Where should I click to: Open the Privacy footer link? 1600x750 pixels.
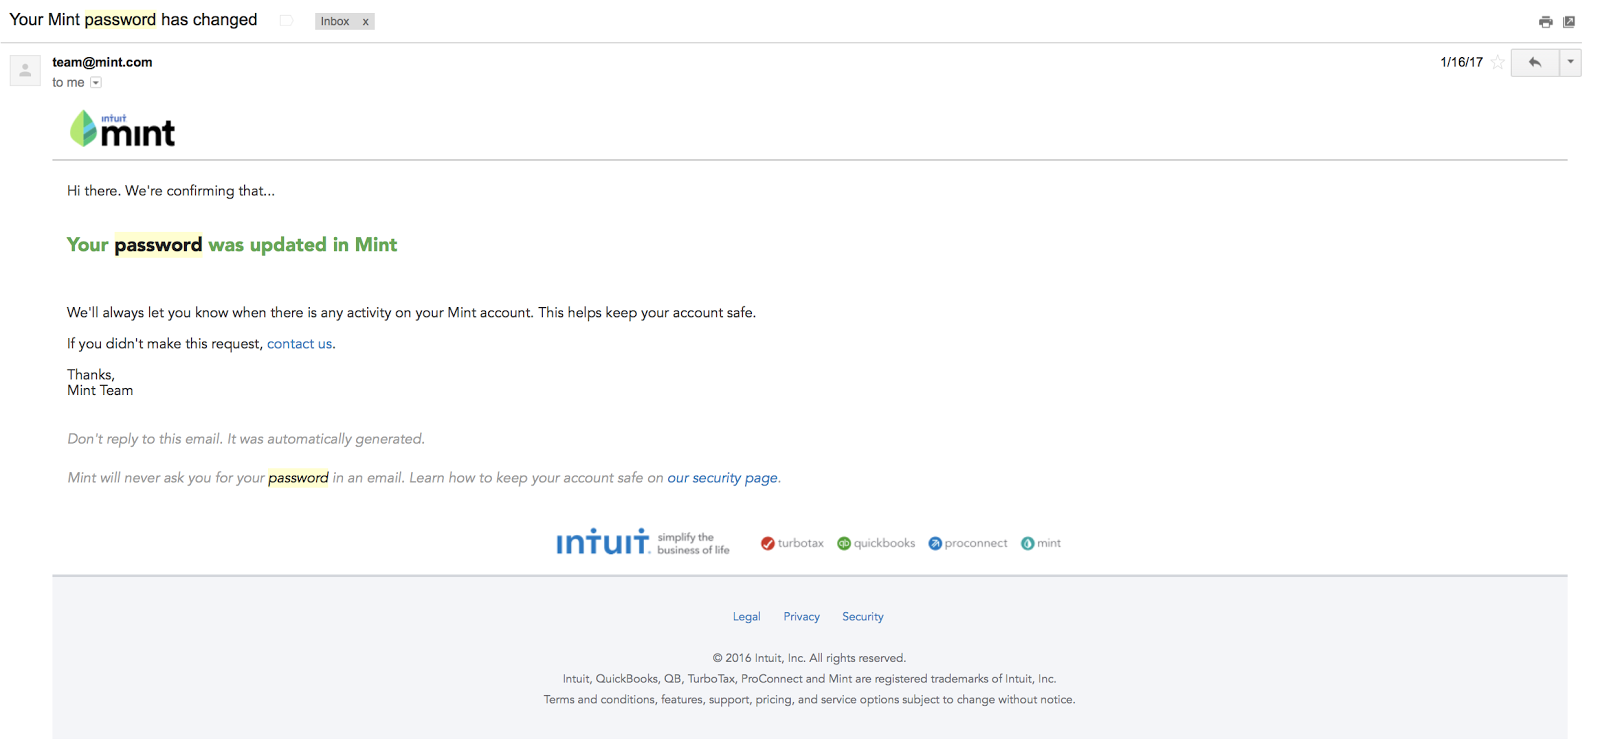click(x=801, y=617)
